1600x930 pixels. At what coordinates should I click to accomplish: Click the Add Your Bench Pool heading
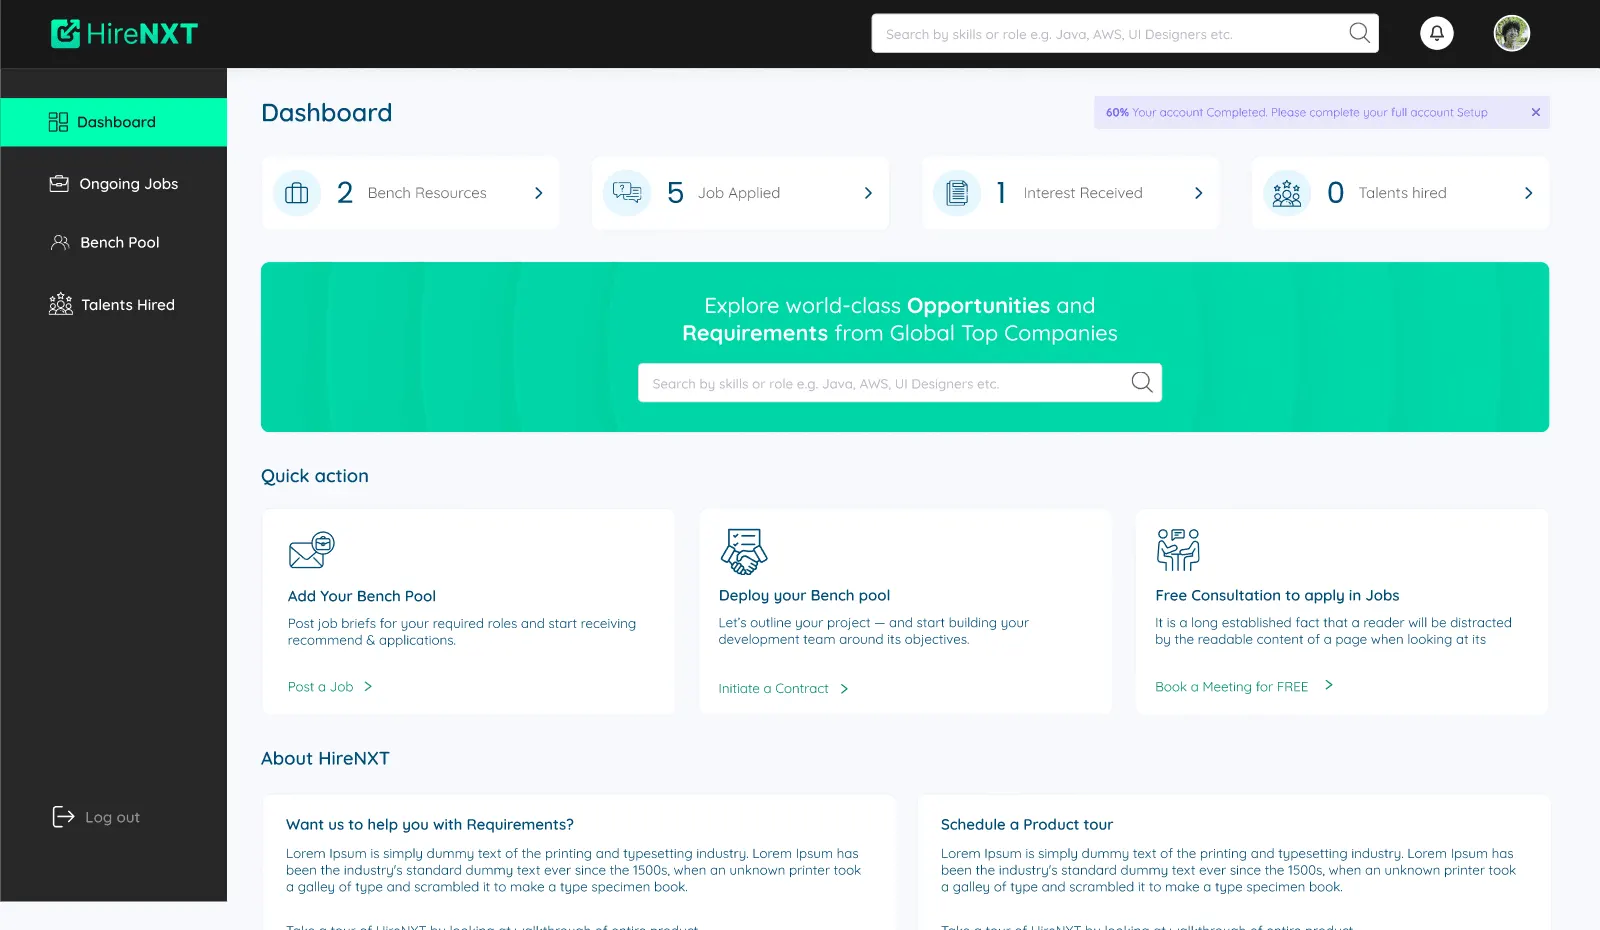362,596
